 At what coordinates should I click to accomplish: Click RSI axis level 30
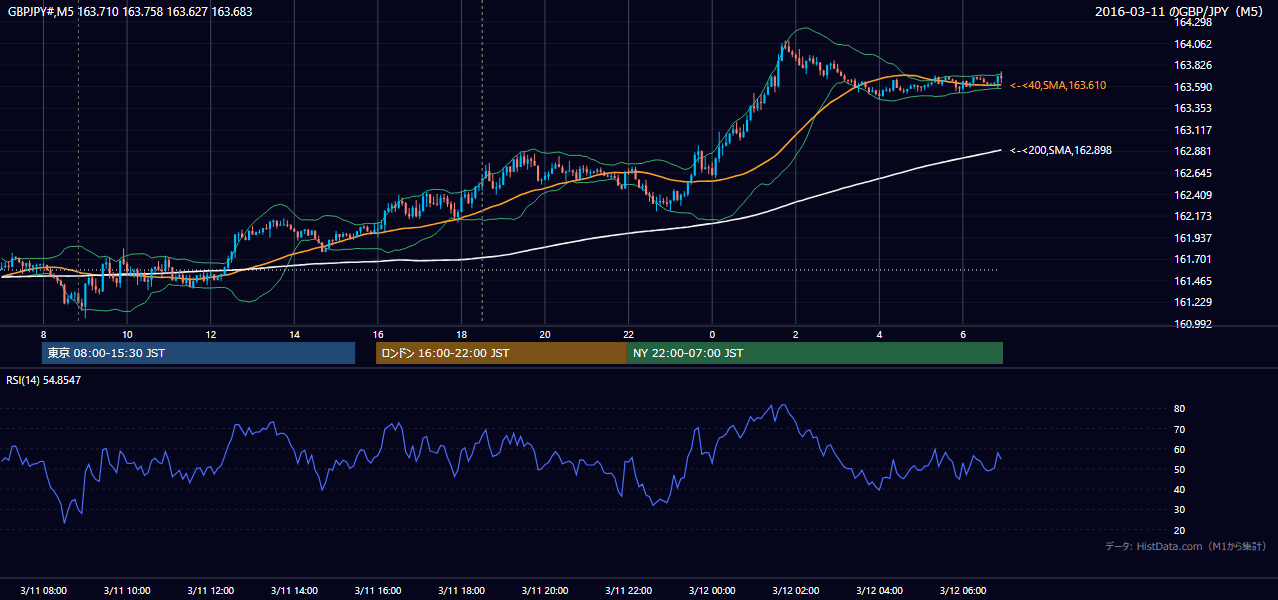pyautogui.click(x=1180, y=510)
